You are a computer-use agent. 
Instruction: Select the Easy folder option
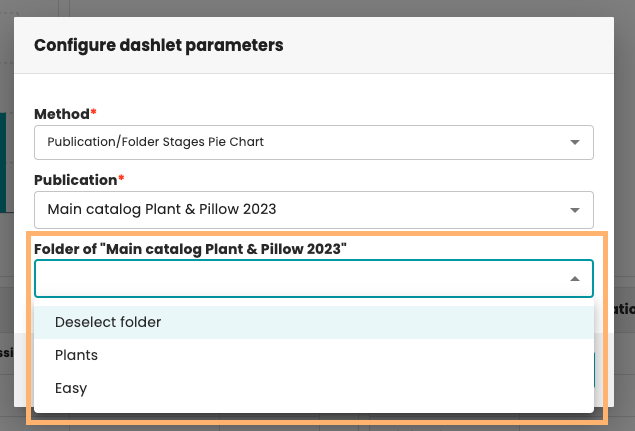point(71,388)
